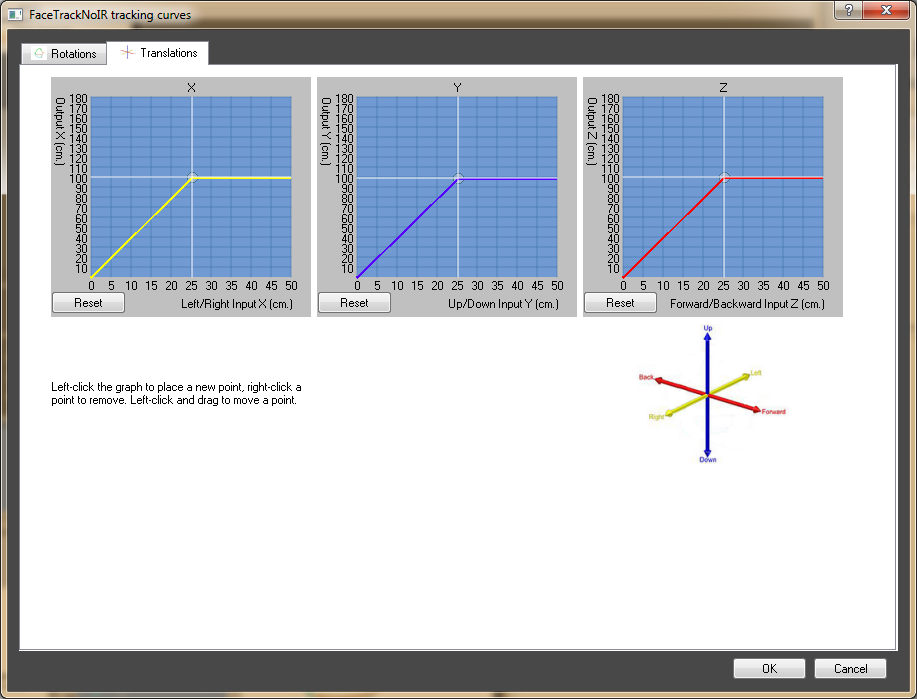The height and width of the screenshot is (699, 917).
Task: Click the 'Right' label in axis diagram
Action: click(x=656, y=417)
